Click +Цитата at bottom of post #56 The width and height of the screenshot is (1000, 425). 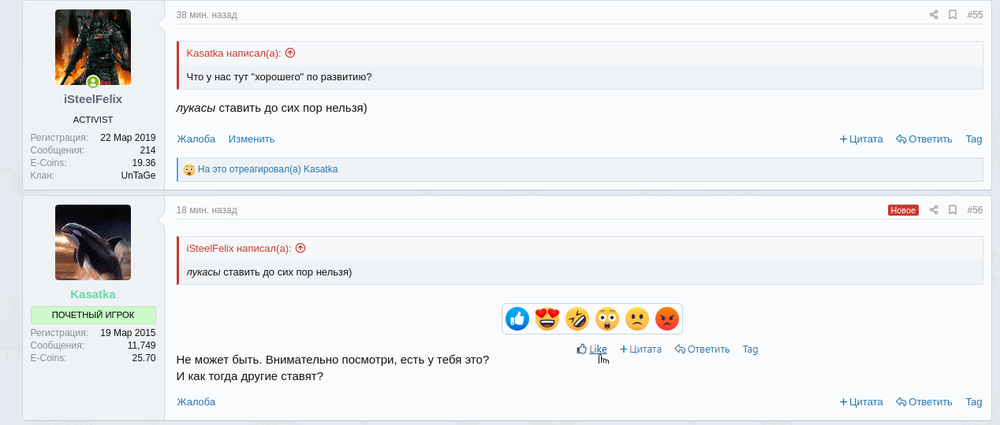point(861,402)
